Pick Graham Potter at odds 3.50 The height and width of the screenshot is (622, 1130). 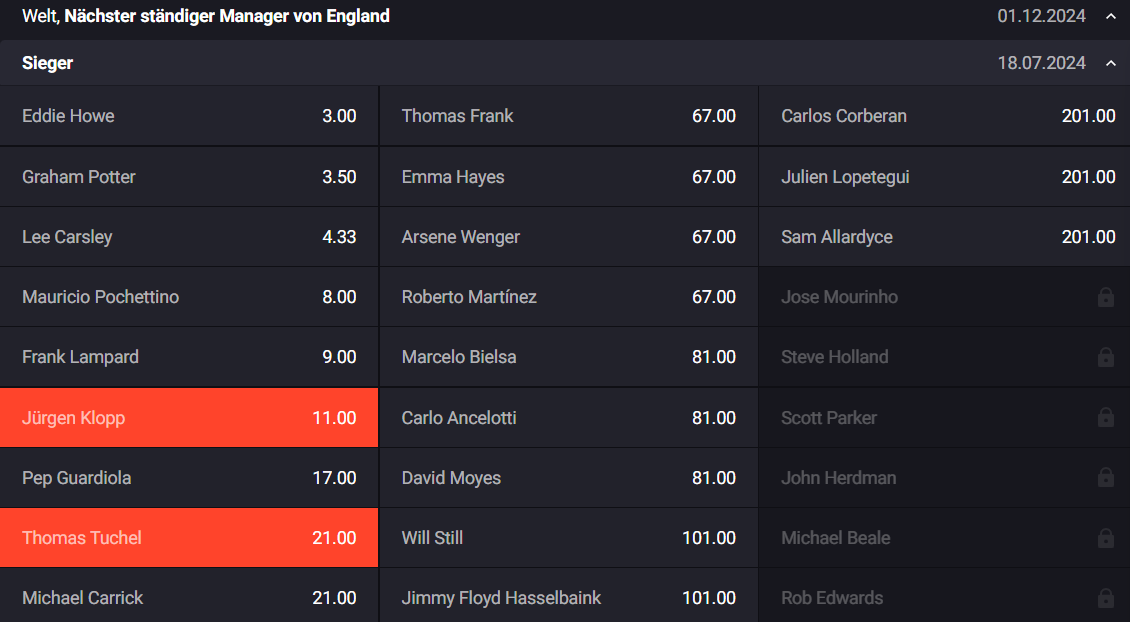(x=189, y=177)
